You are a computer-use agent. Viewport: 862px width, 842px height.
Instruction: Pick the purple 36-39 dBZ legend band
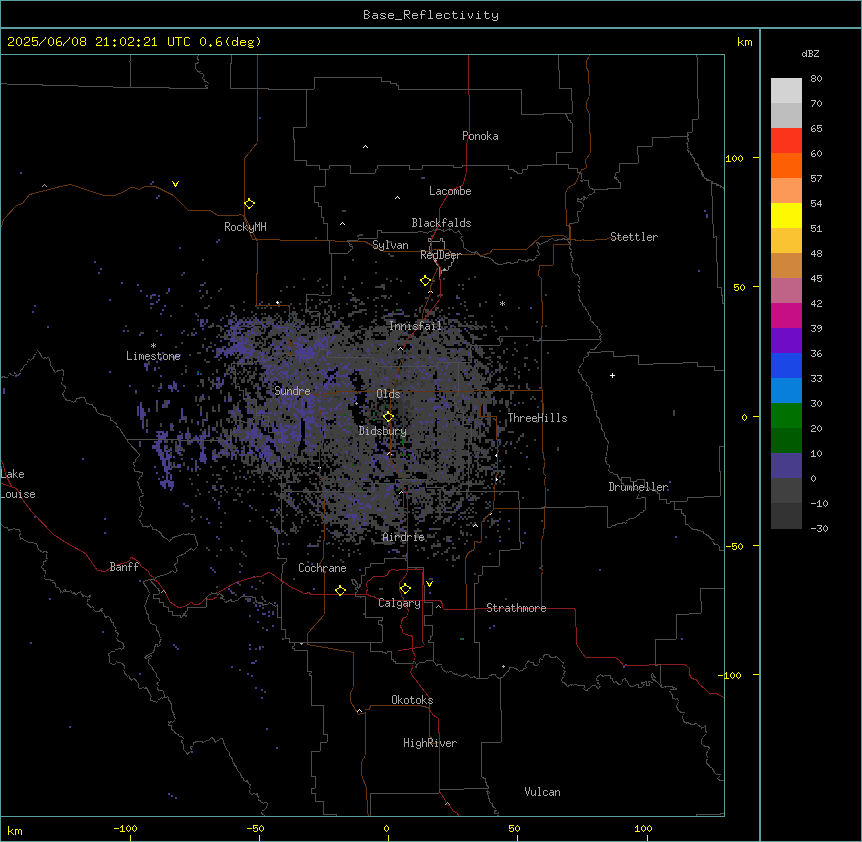(786, 341)
